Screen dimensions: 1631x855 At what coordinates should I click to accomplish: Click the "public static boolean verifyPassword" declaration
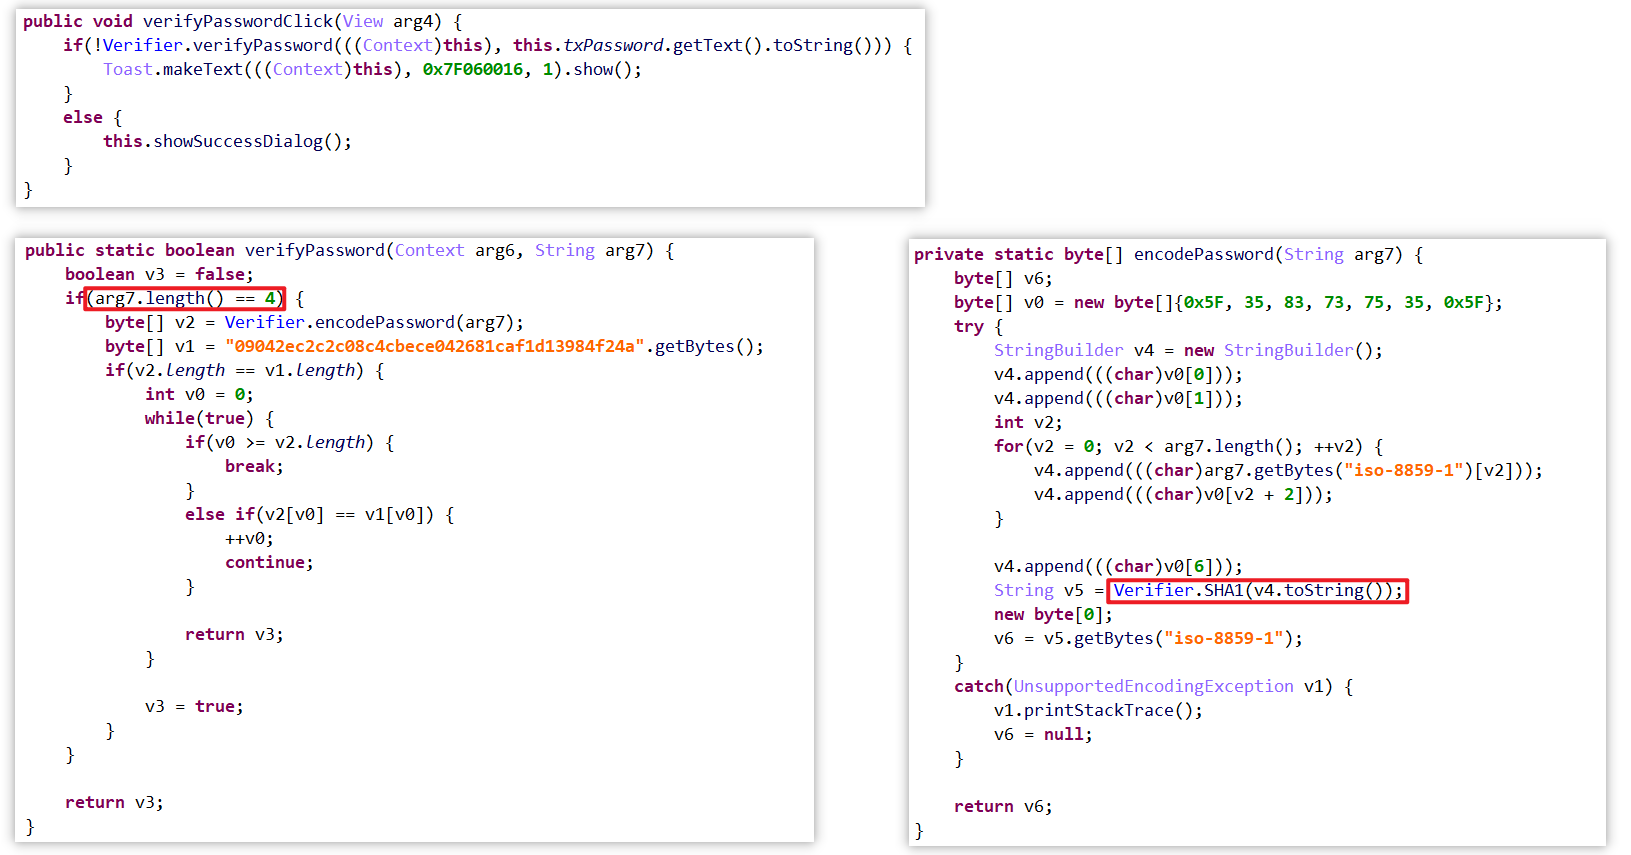point(205,250)
